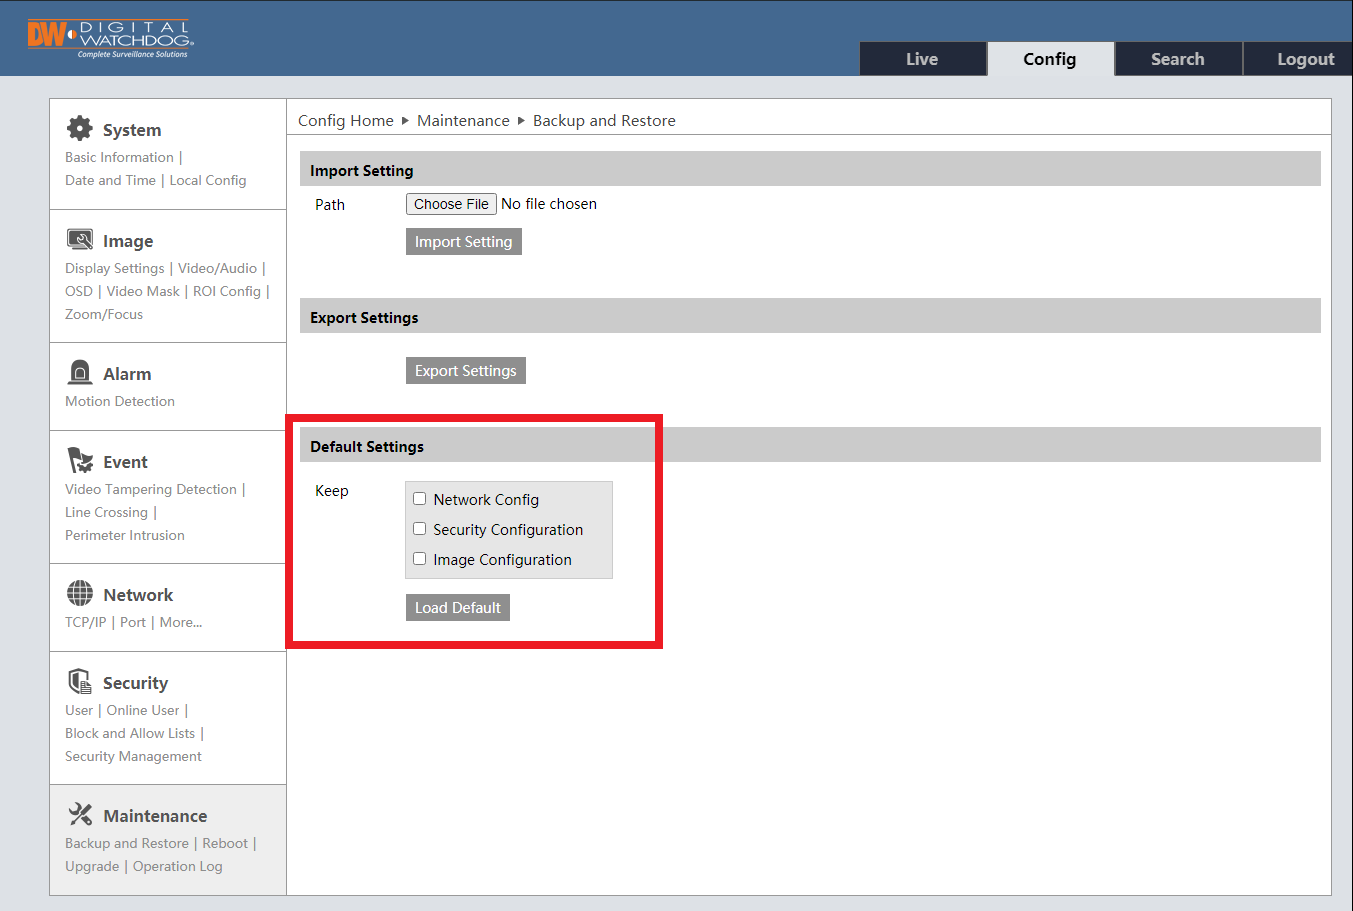Image resolution: width=1353 pixels, height=911 pixels.
Task: Click the Network globe icon
Action: tap(80, 594)
